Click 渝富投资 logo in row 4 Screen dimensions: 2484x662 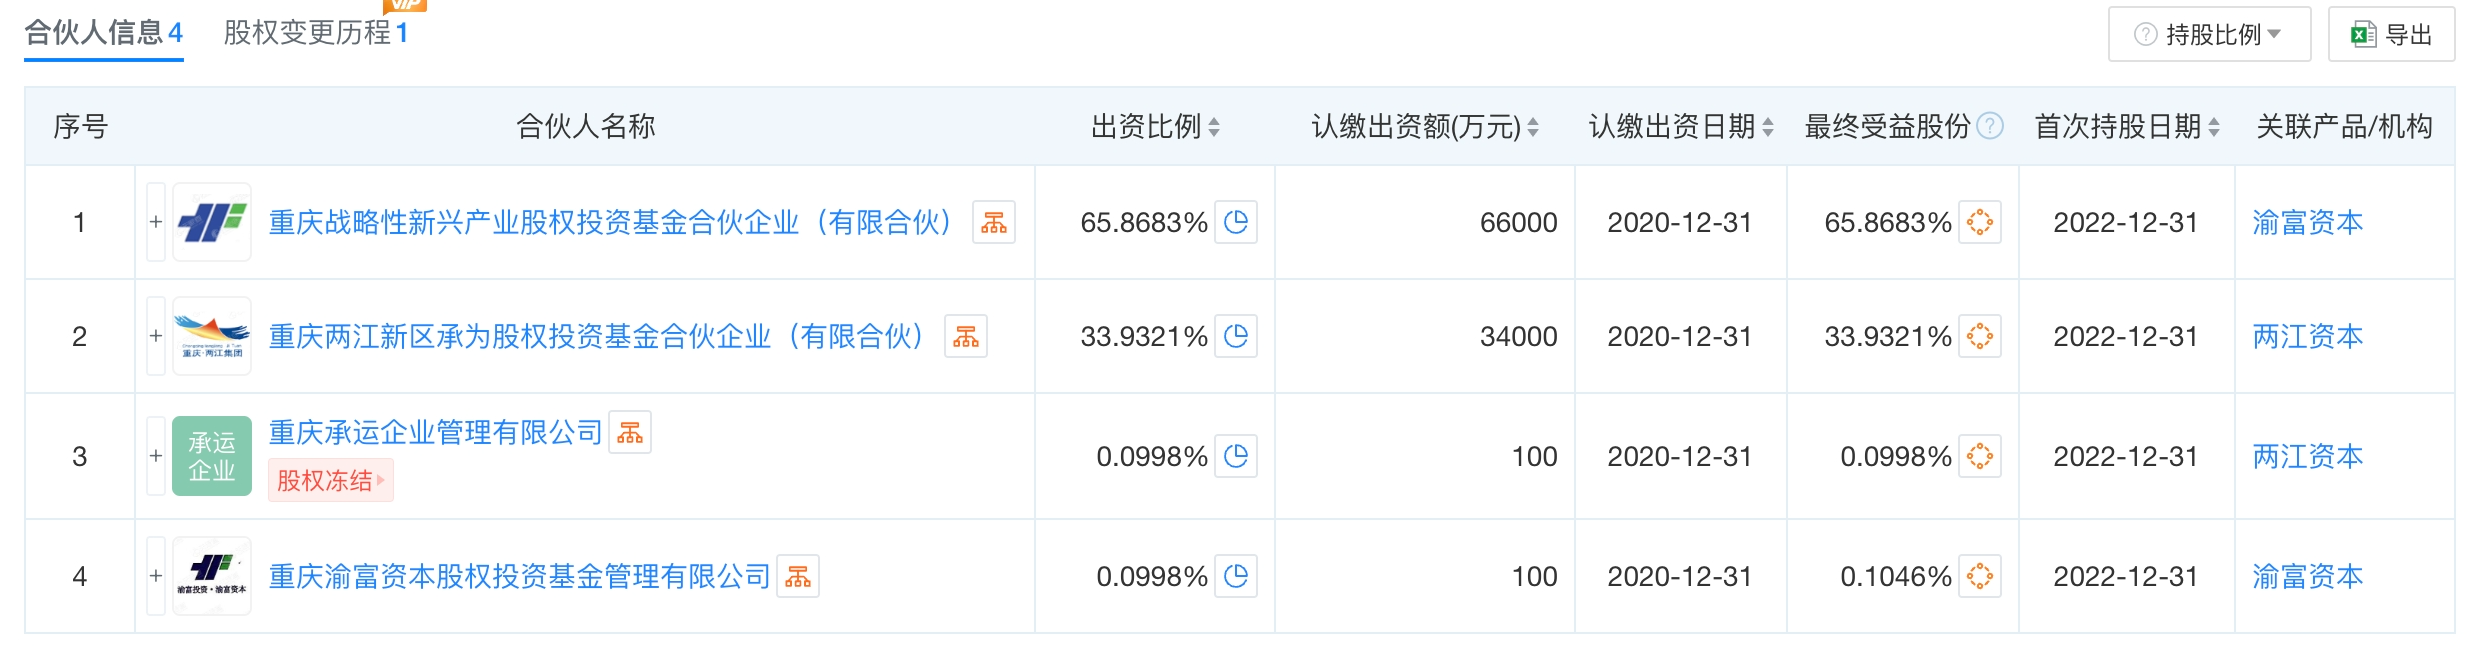212,576
